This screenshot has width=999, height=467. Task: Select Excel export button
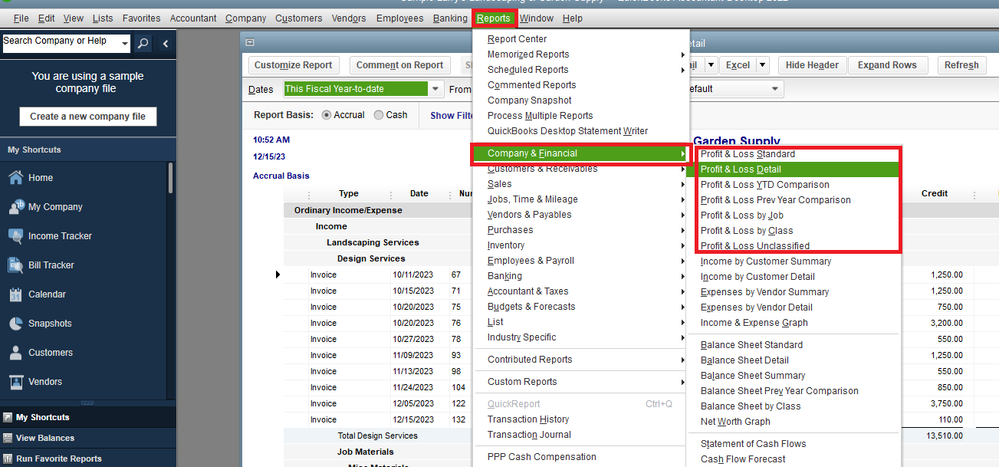(738, 65)
